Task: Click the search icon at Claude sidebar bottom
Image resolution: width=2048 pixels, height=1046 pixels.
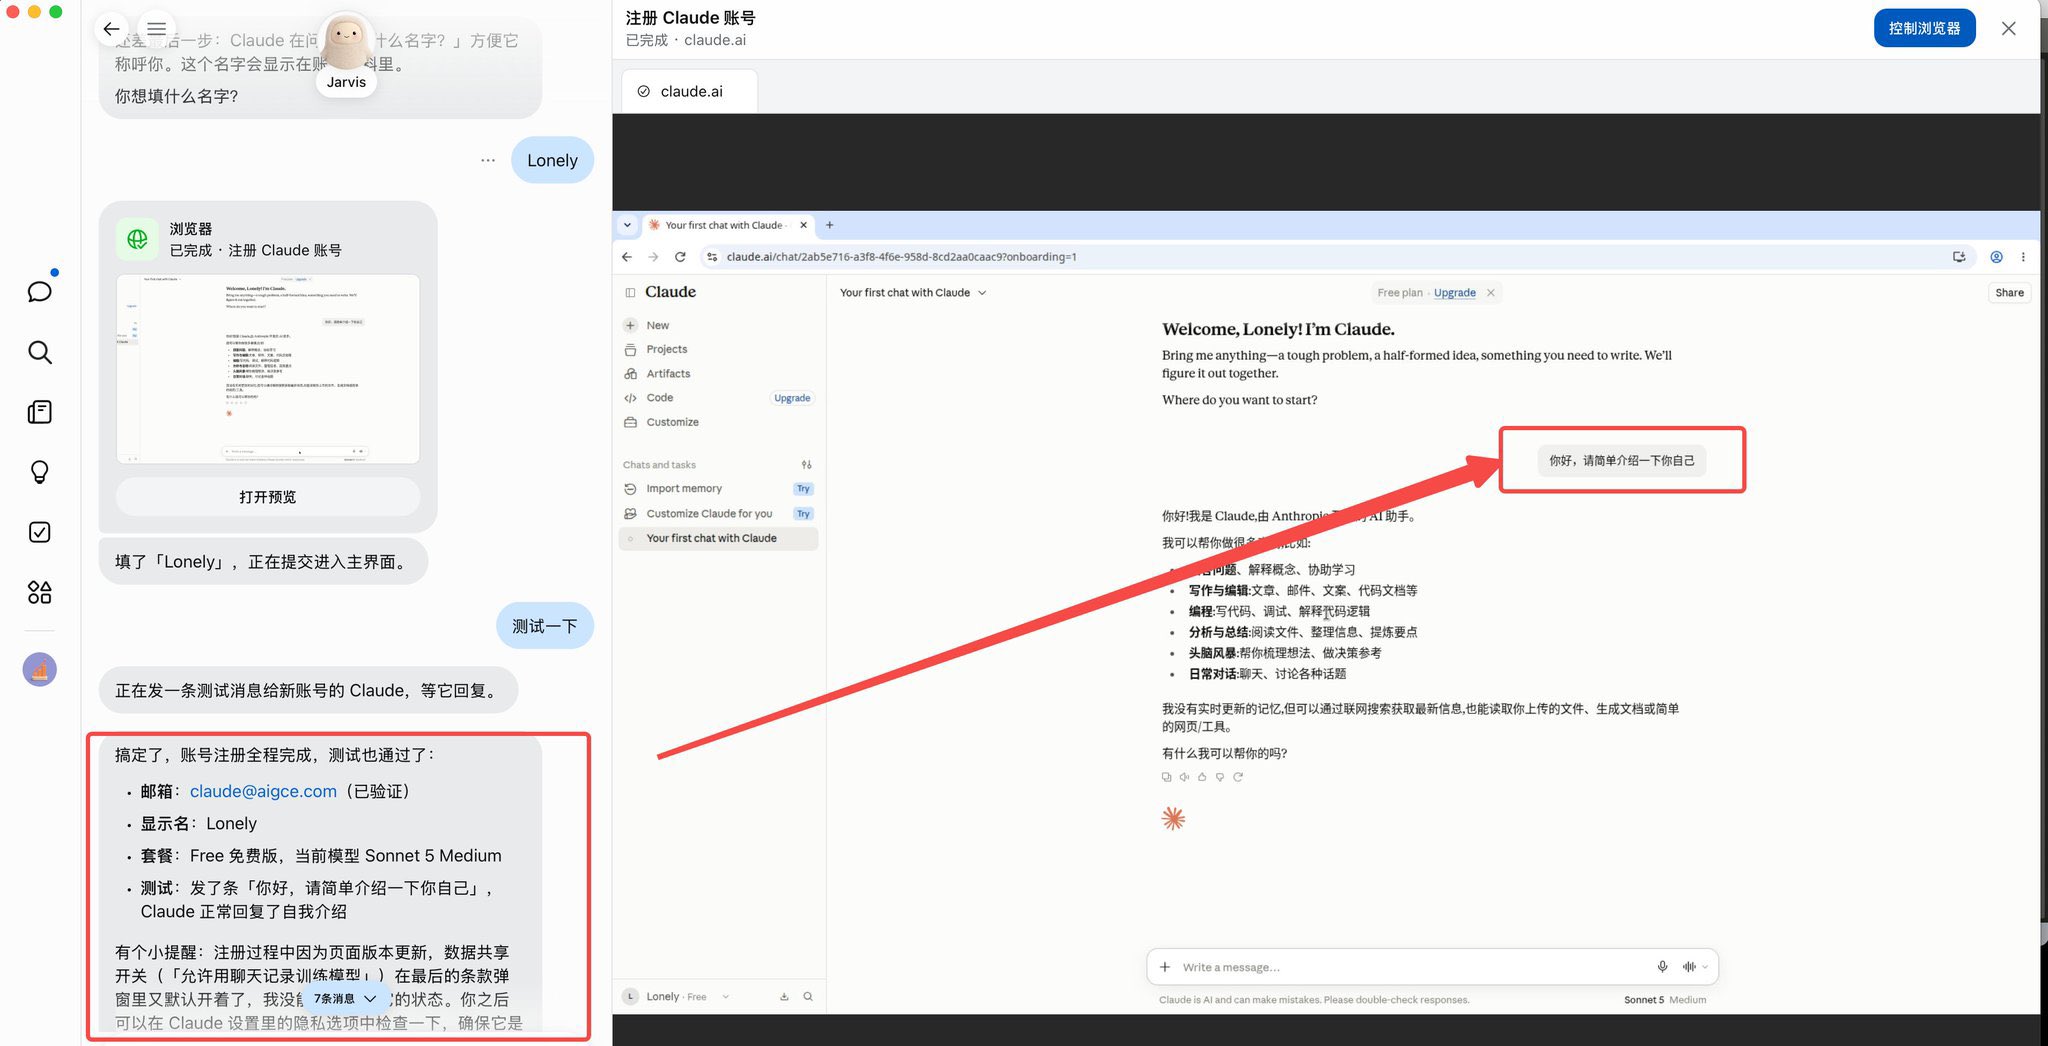Action: coord(808,997)
